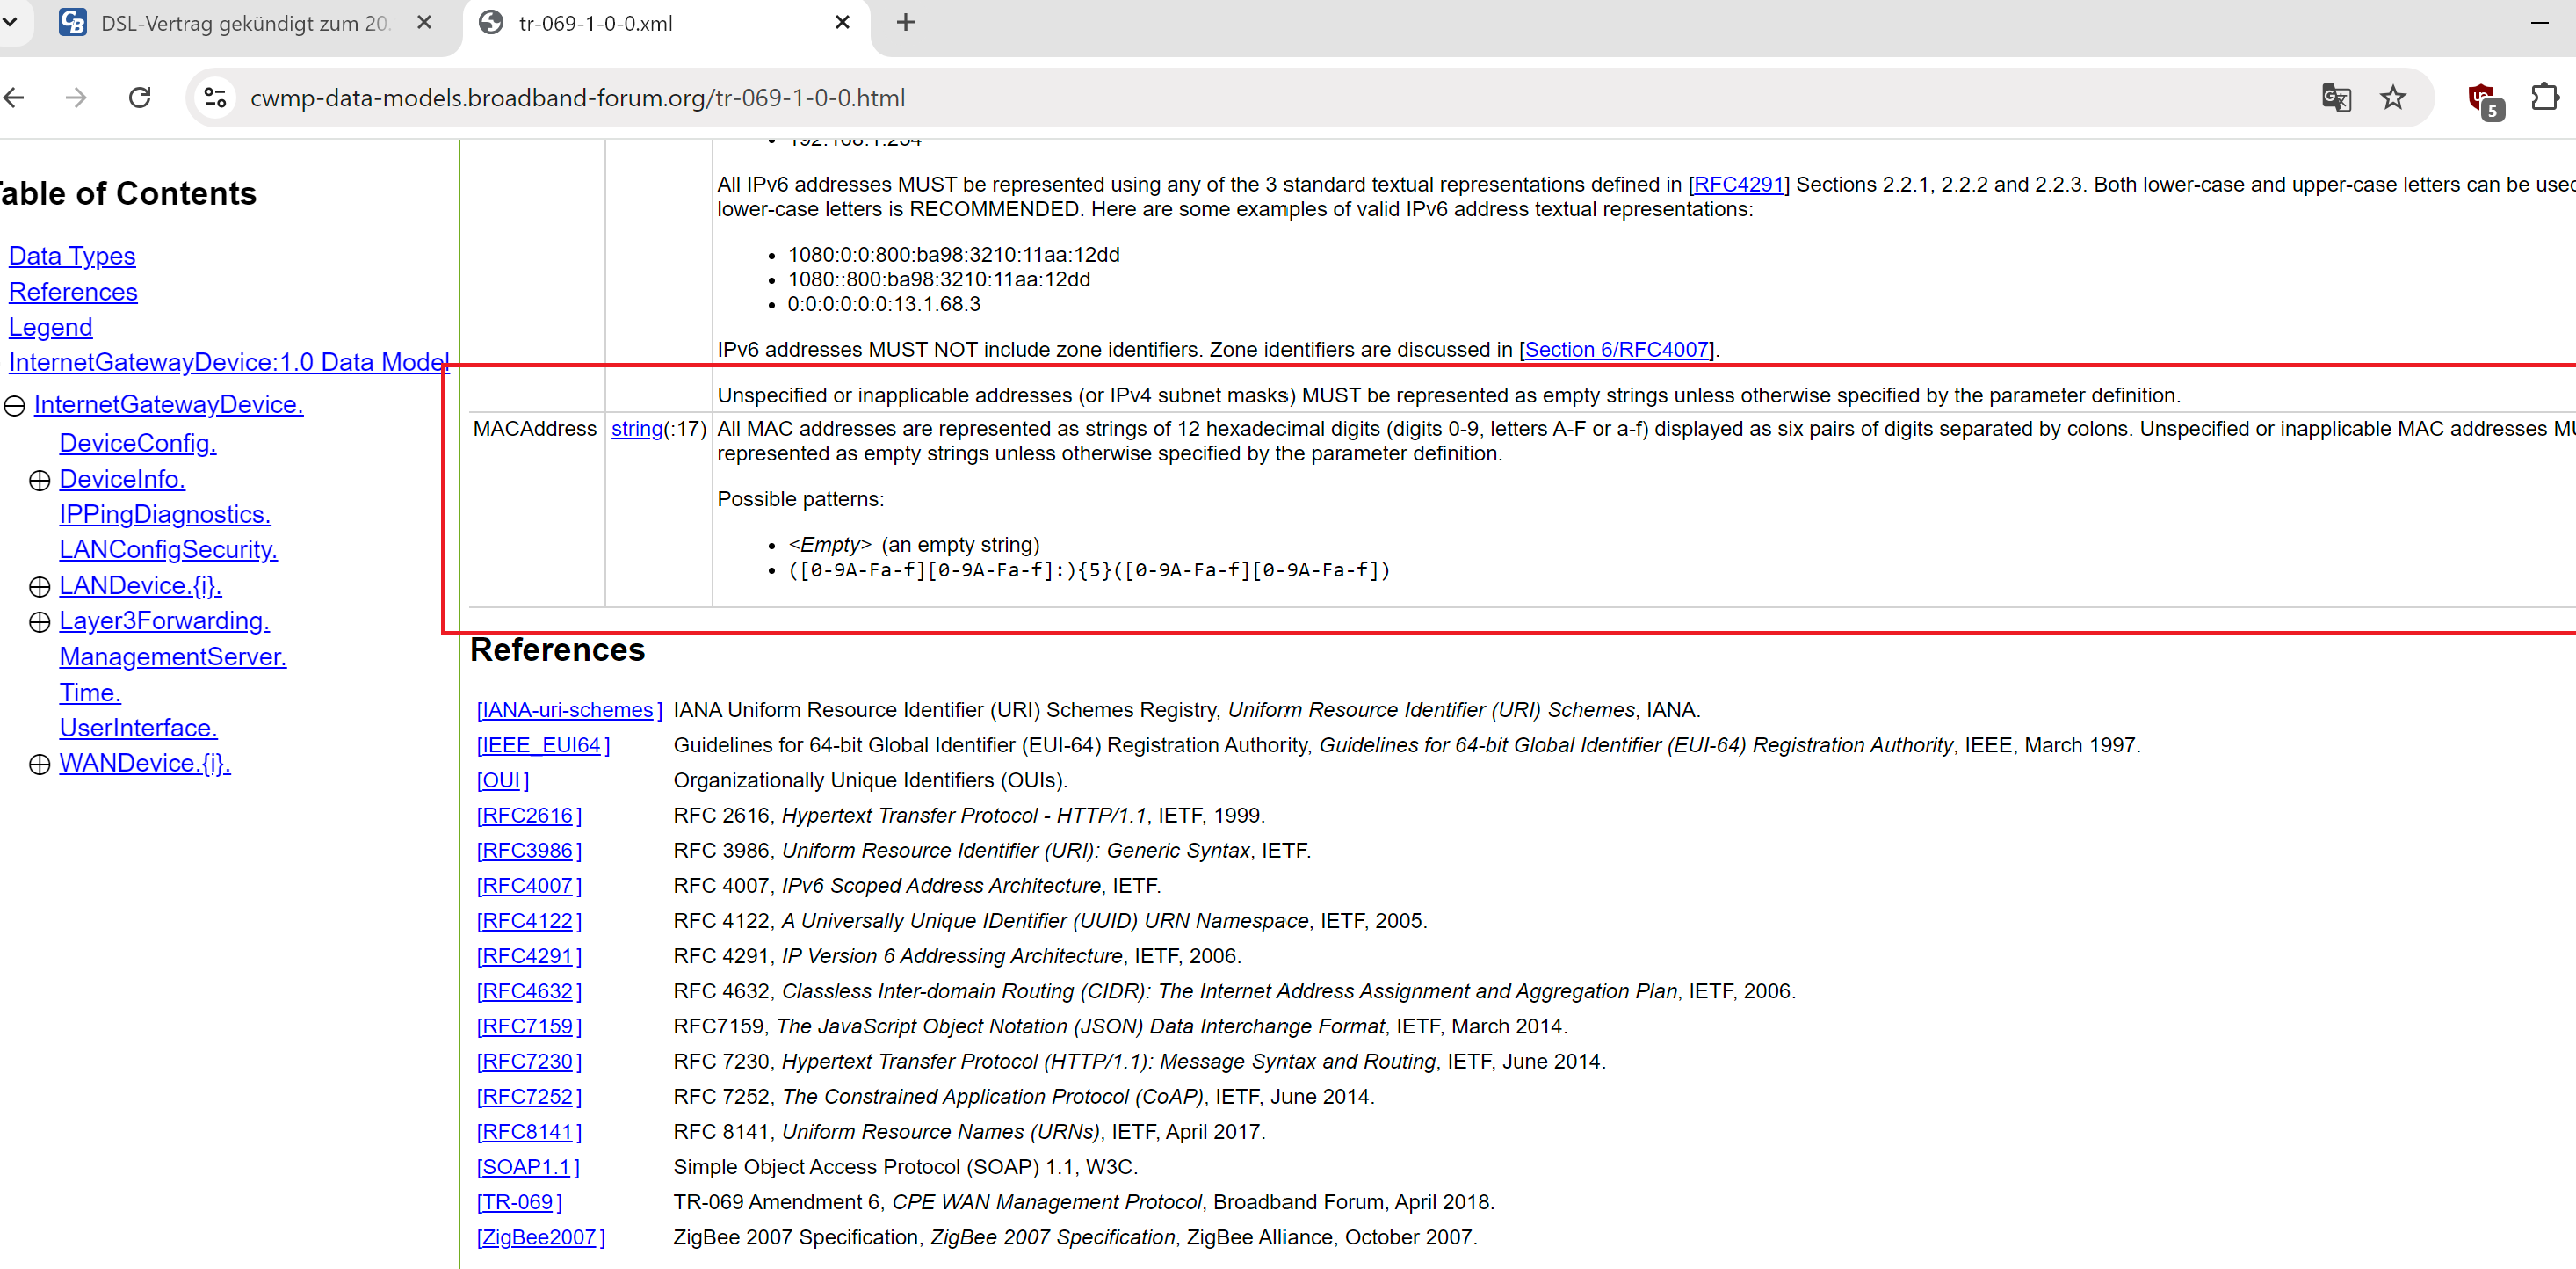
Task: Collapse the InternetGatewayDevice tree node
Action: tap(15, 406)
